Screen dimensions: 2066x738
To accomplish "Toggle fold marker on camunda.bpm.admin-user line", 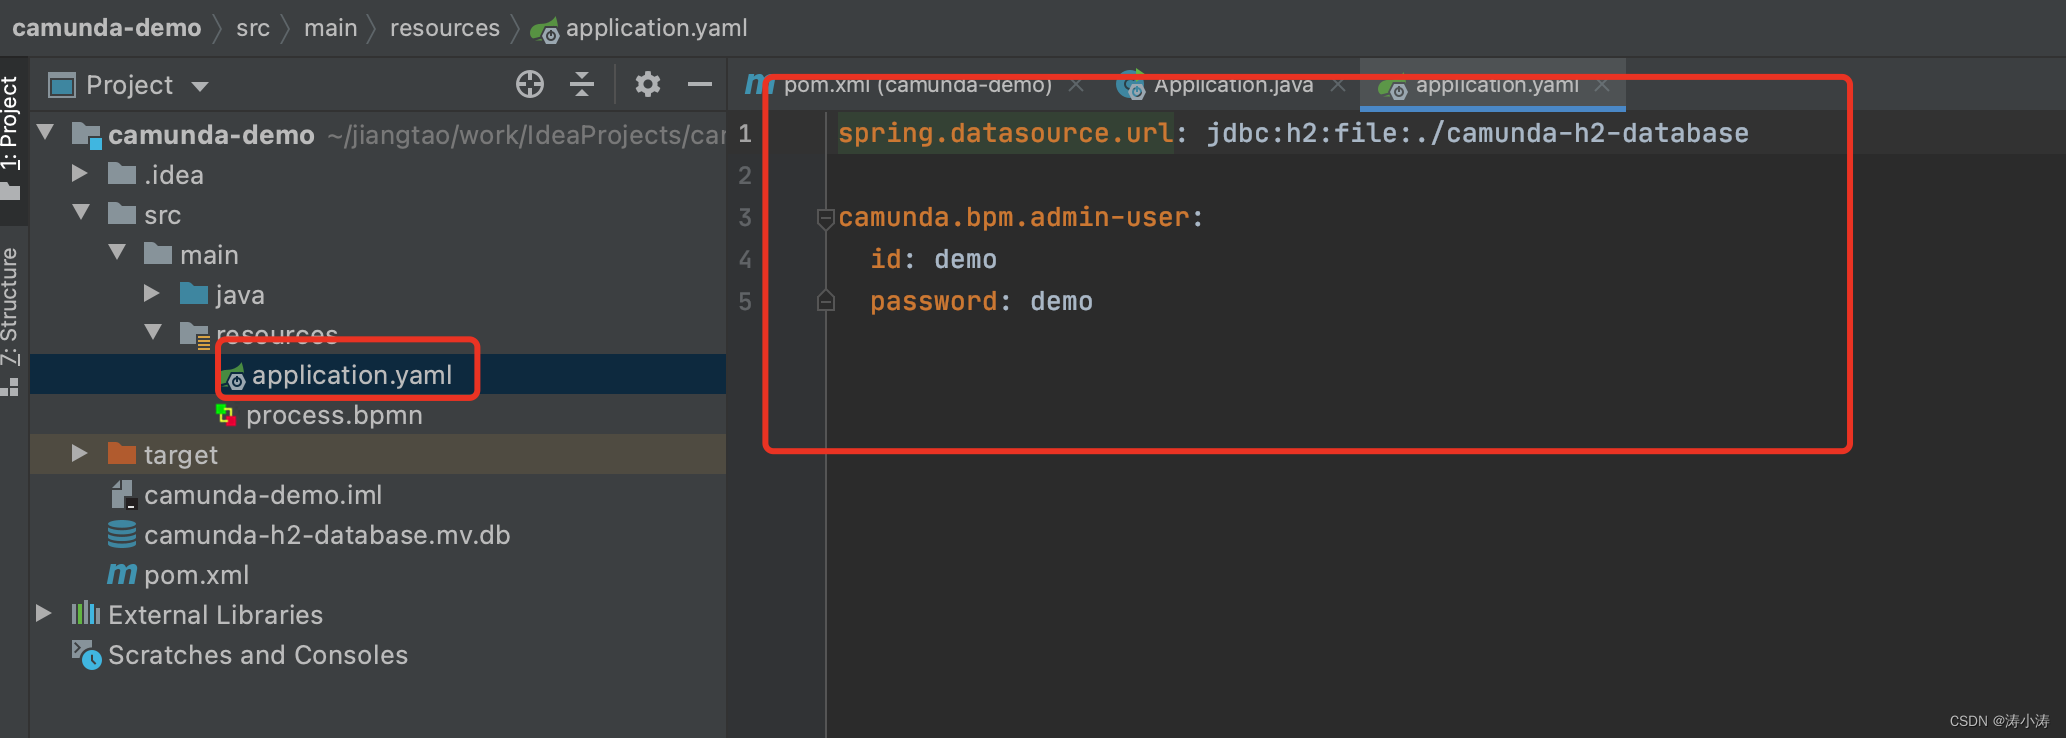I will pos(826,218).
